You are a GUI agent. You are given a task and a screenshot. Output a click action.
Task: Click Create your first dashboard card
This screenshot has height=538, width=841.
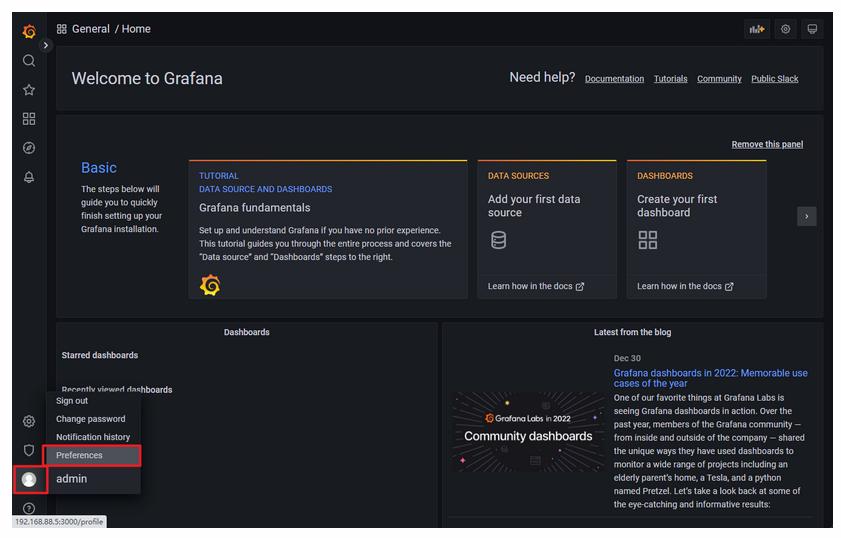click(x=696, y=230)
